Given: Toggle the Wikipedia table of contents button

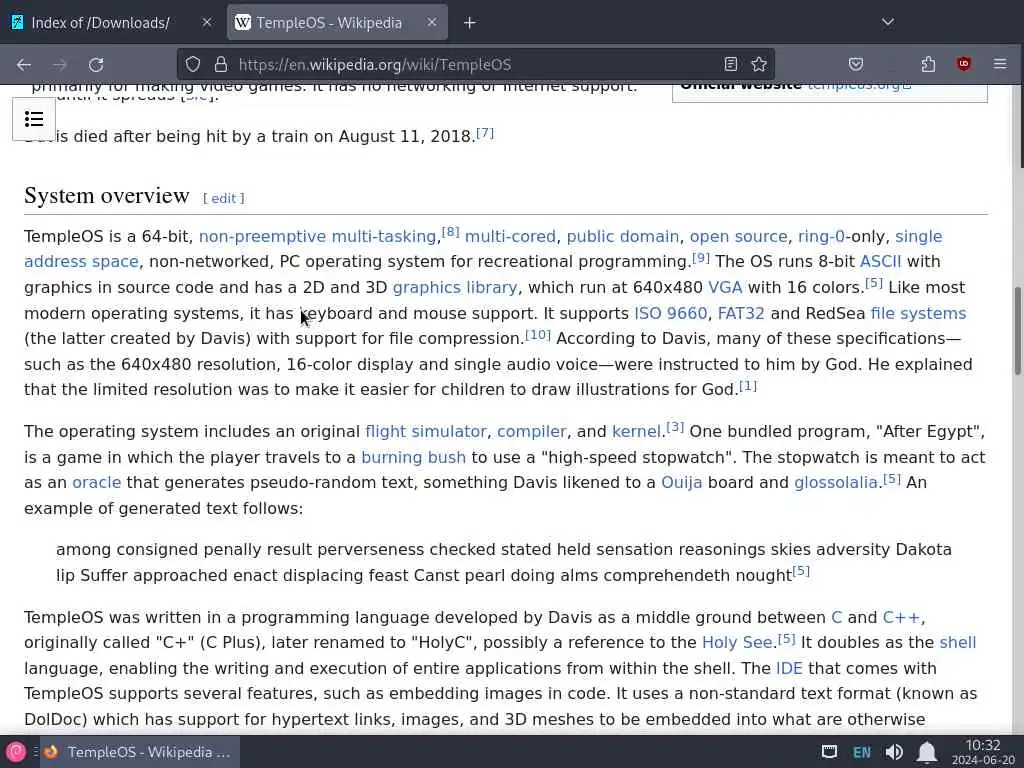Looking at the screenshot, I should [x=34, y=119].
